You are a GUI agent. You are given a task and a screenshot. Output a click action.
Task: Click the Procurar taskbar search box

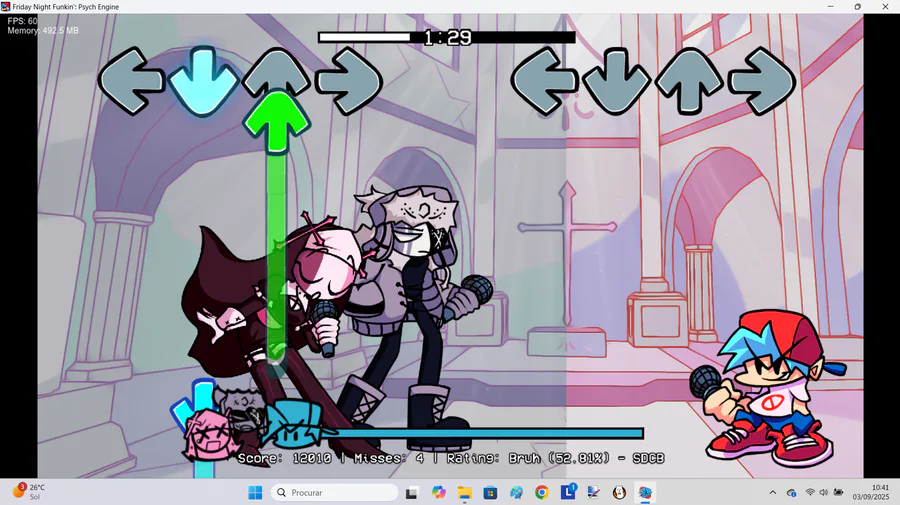334,492
